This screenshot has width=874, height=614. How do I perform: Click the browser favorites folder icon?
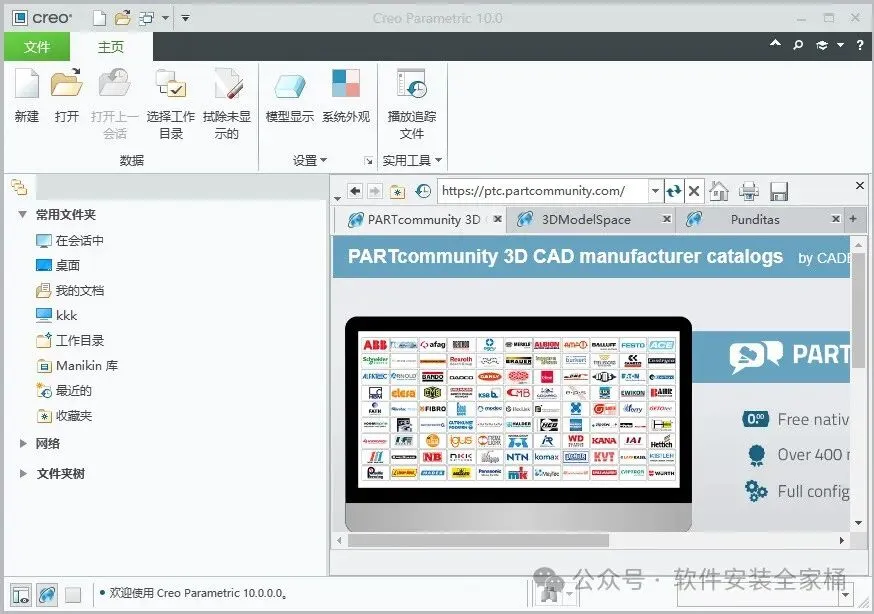point(397,192)
